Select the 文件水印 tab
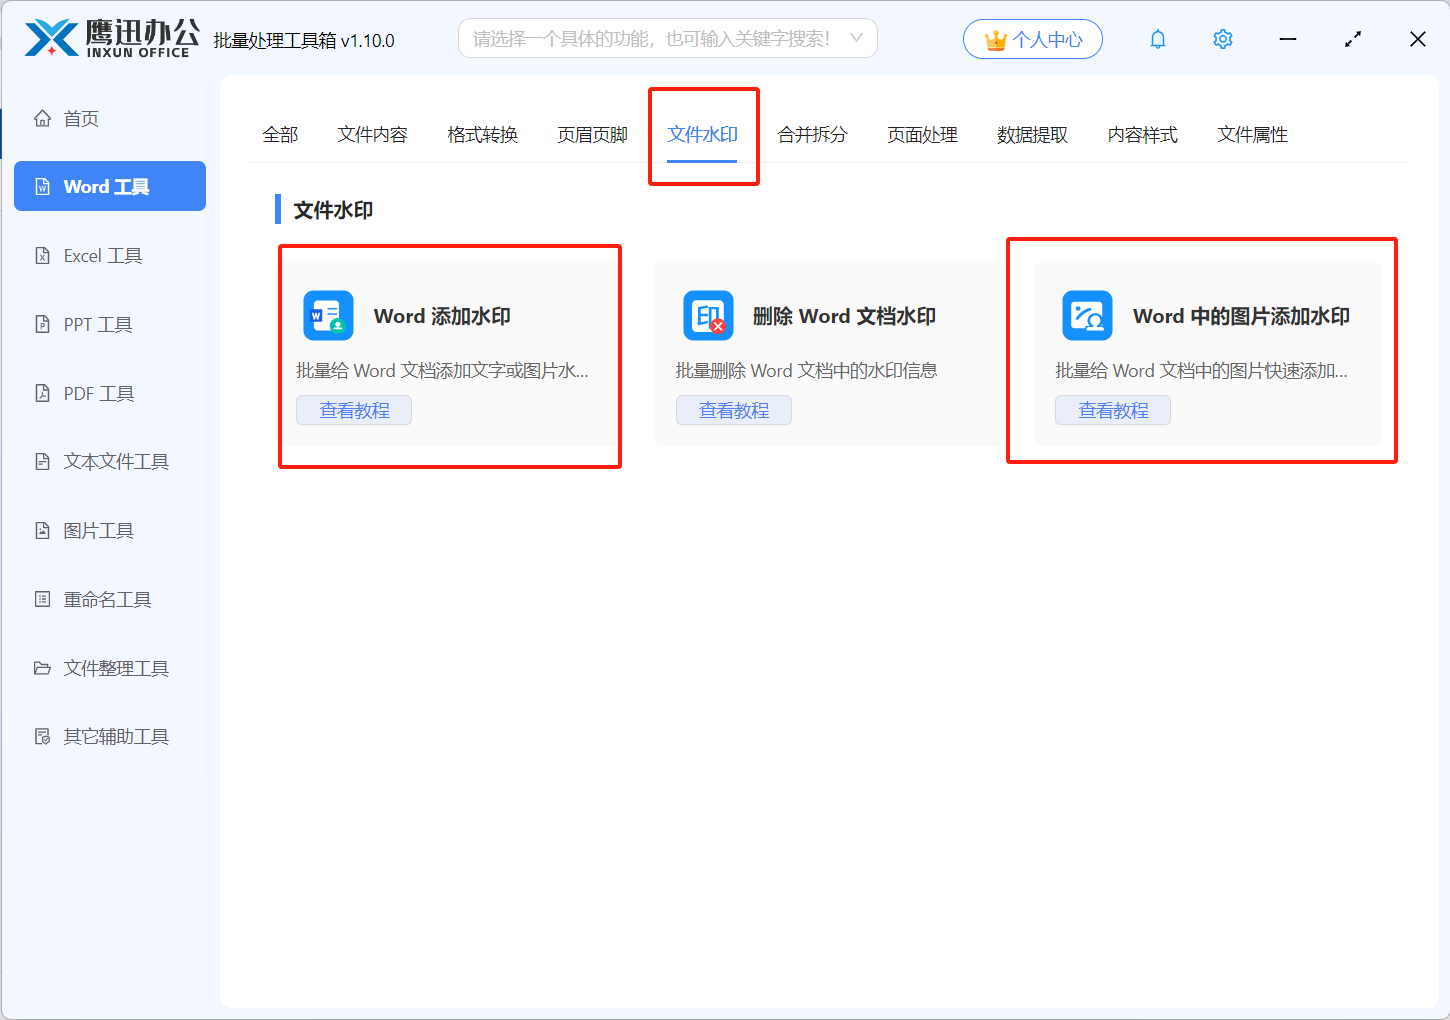 pyautogui.click(x=703, y=134)
